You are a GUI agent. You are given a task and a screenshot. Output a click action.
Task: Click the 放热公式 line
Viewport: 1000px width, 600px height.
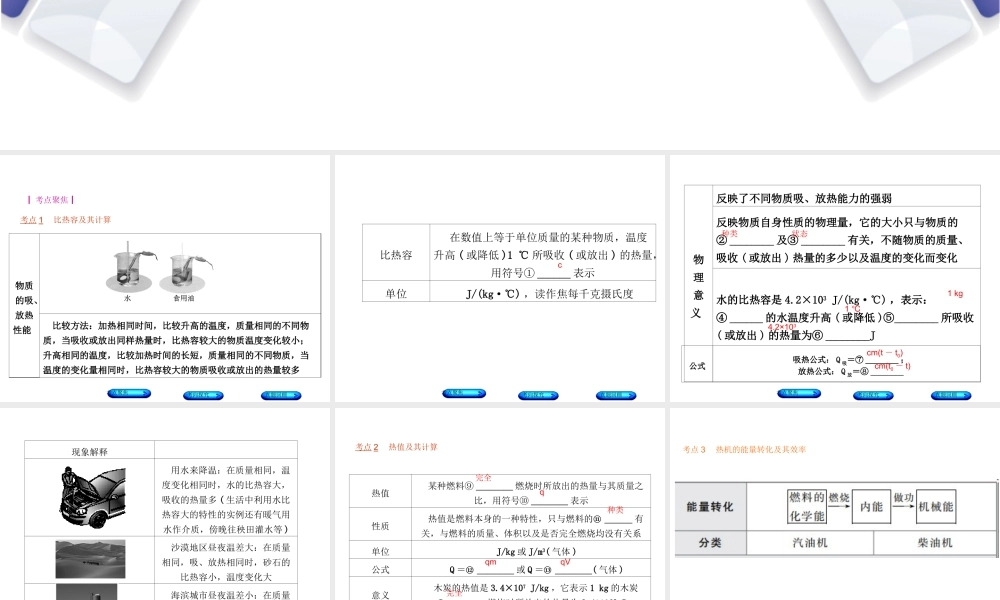click(x=853, y=370)
